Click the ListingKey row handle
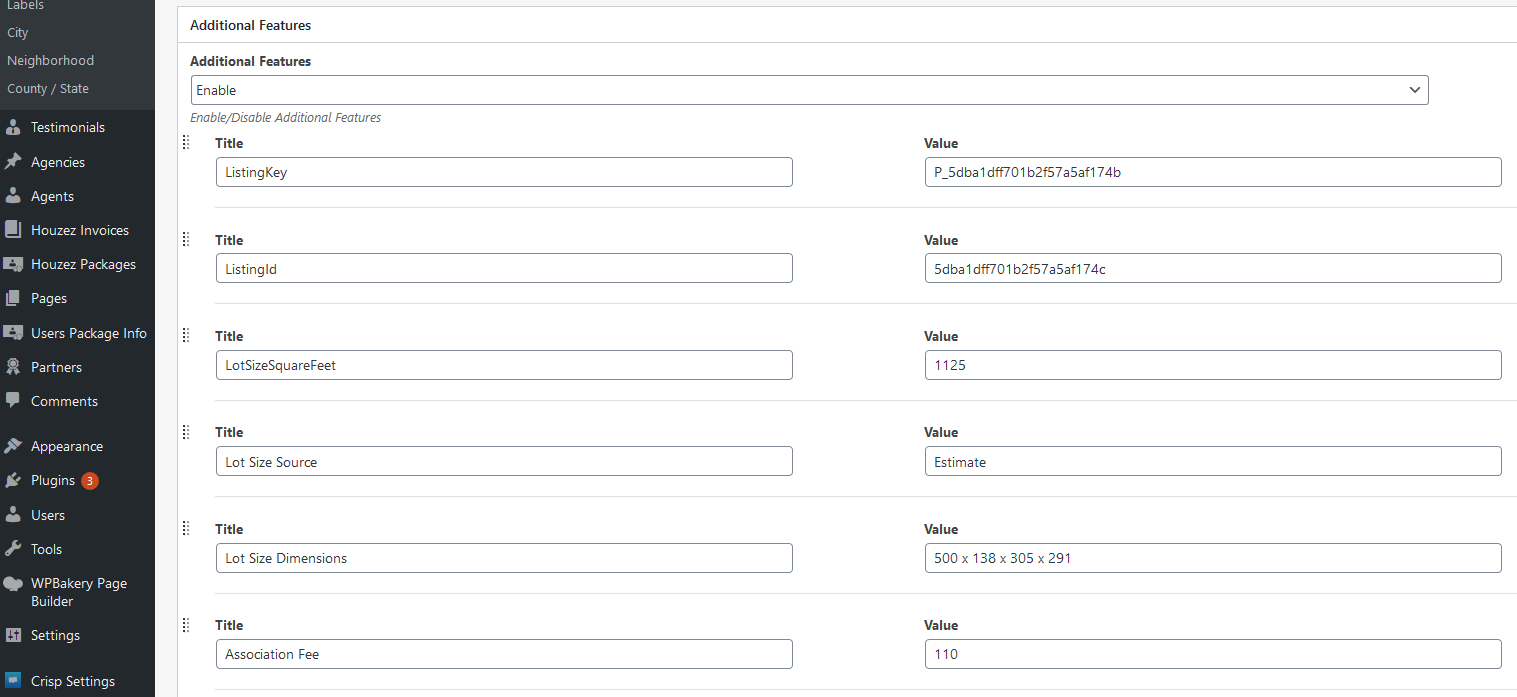This screenshot has height=697, width=1517. [x=186, y=143]
